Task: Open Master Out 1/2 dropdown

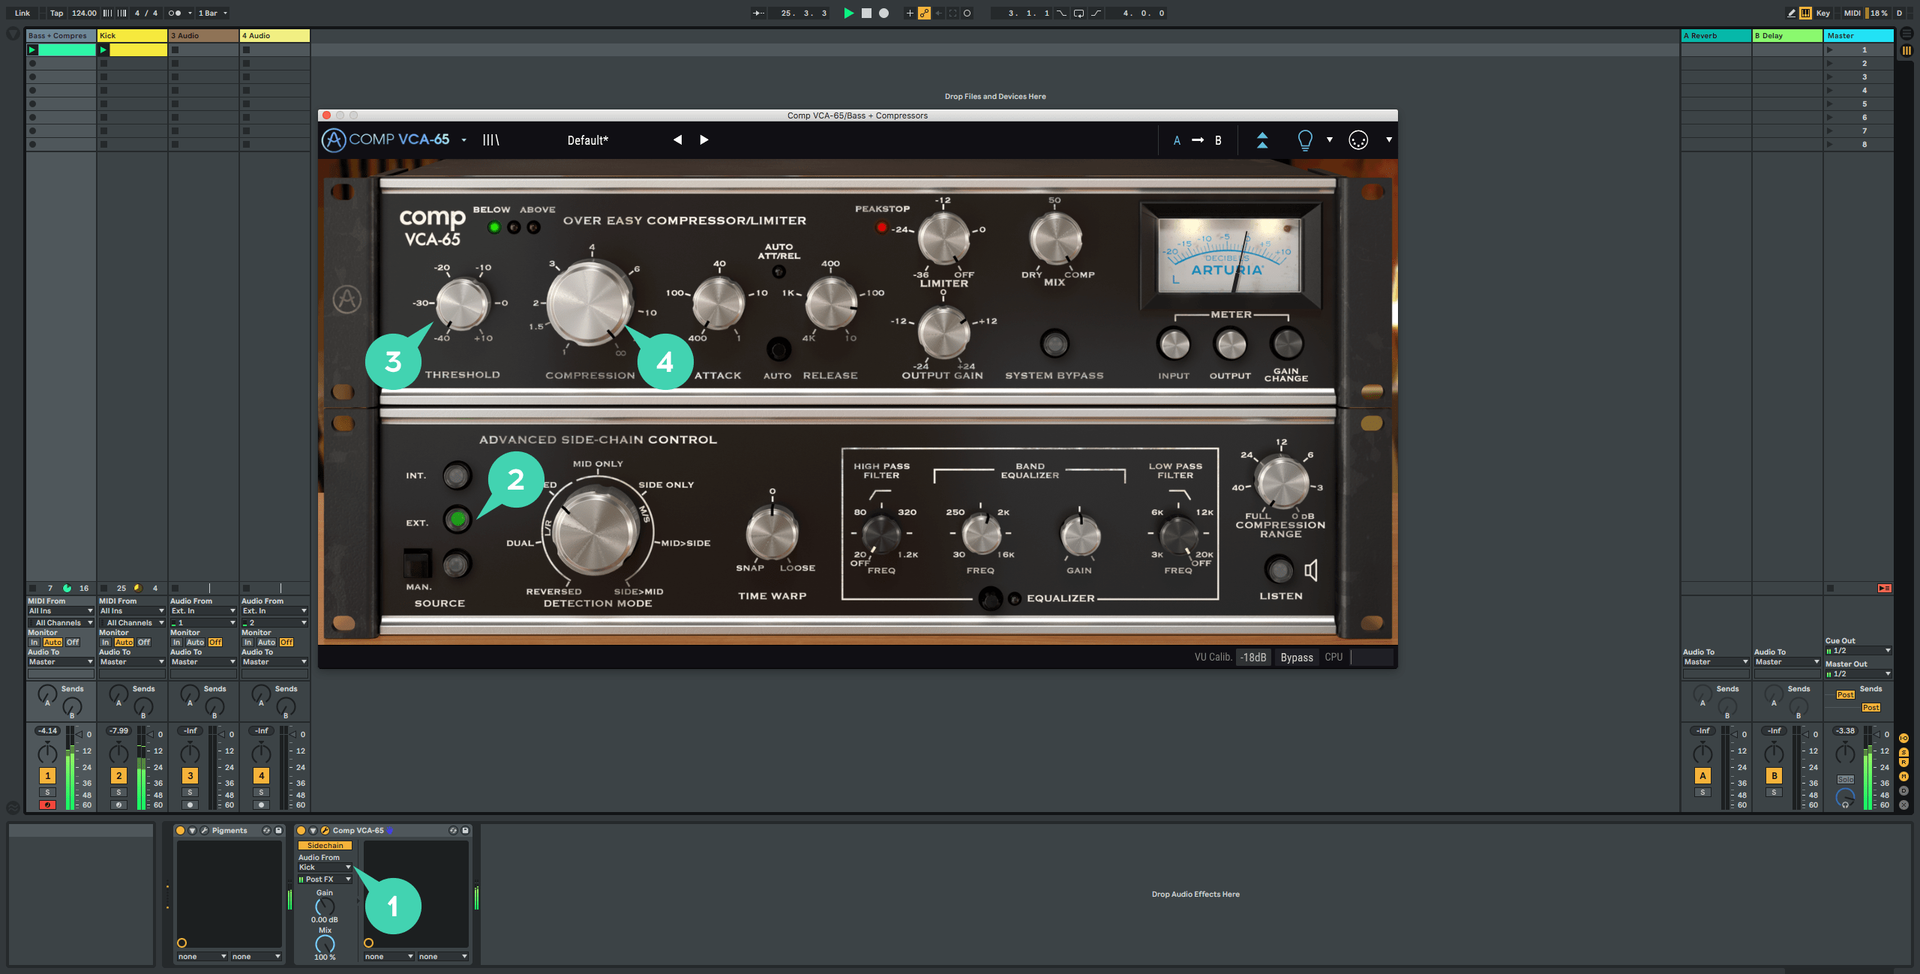Action: pos(1858,674)
